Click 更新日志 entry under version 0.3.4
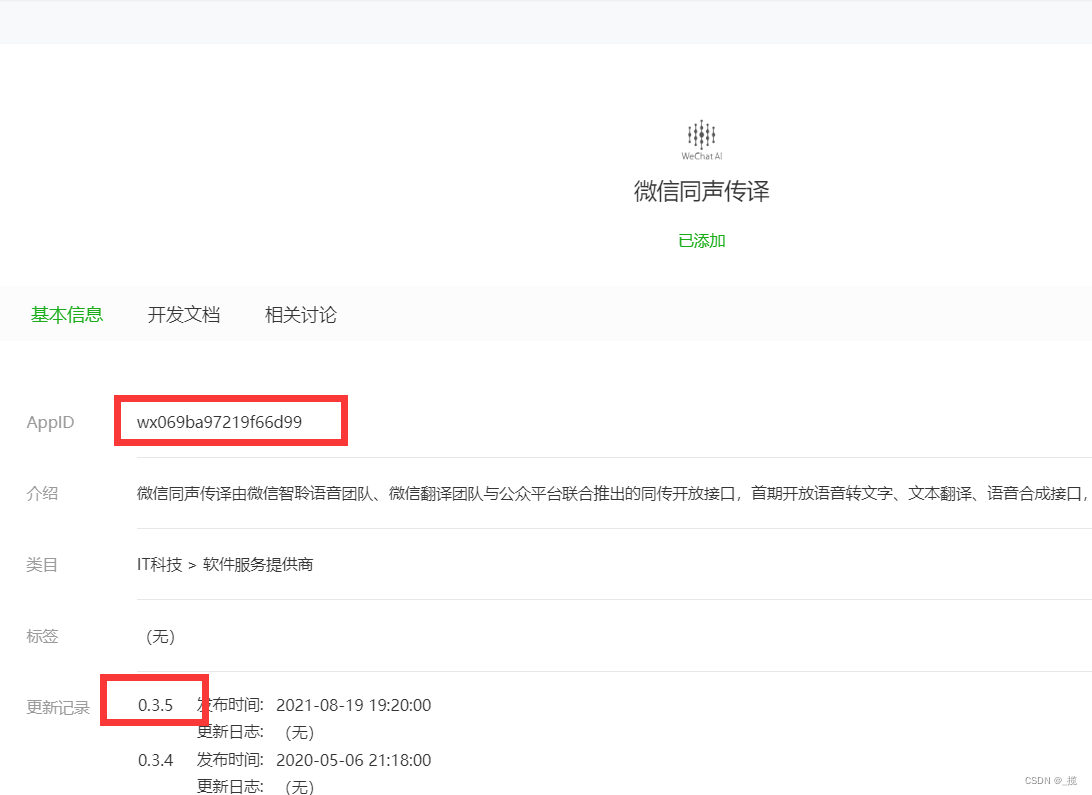This screenshot has width=1092, height=795. [256, 787]
